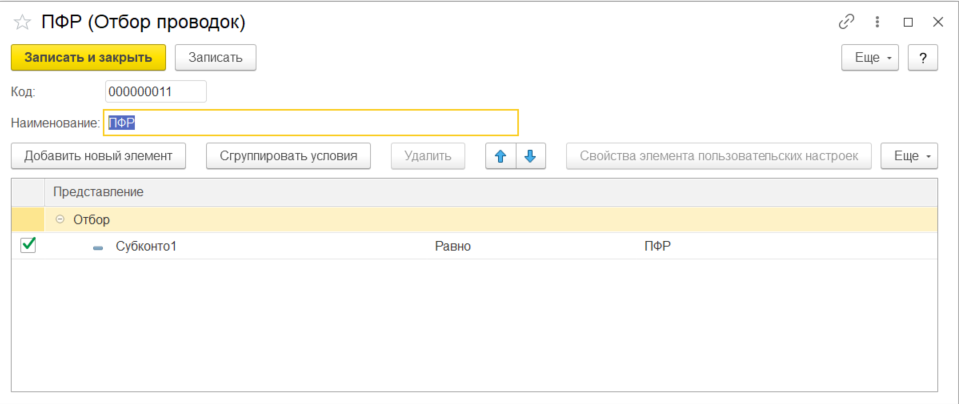Move element down with blue arrow
The image size is (959, 404).
[531, 156]
